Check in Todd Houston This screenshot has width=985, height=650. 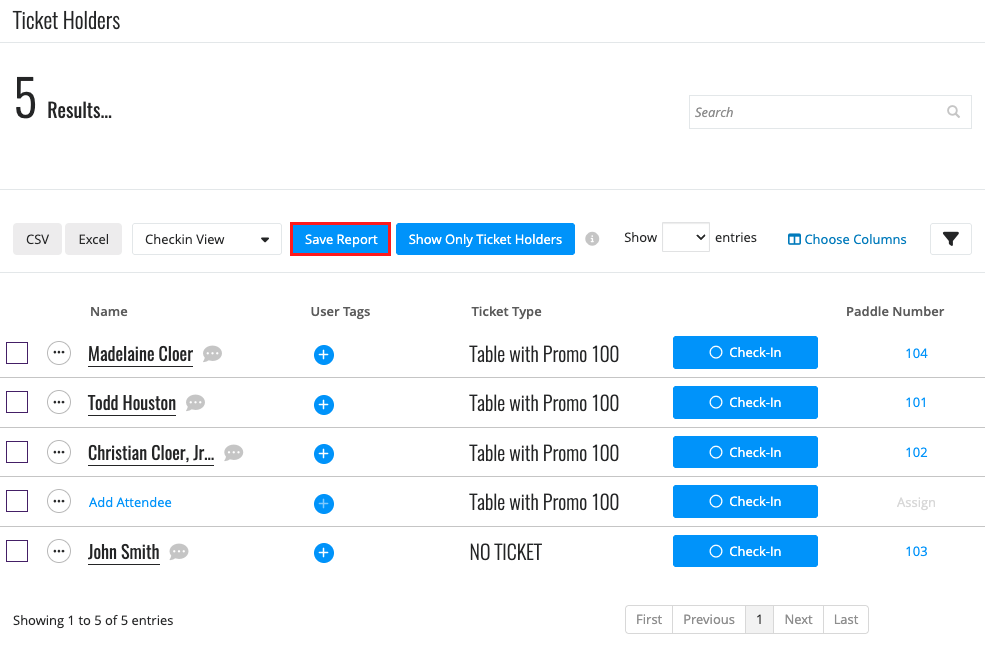pyautogui.click(x=745, y=403)
